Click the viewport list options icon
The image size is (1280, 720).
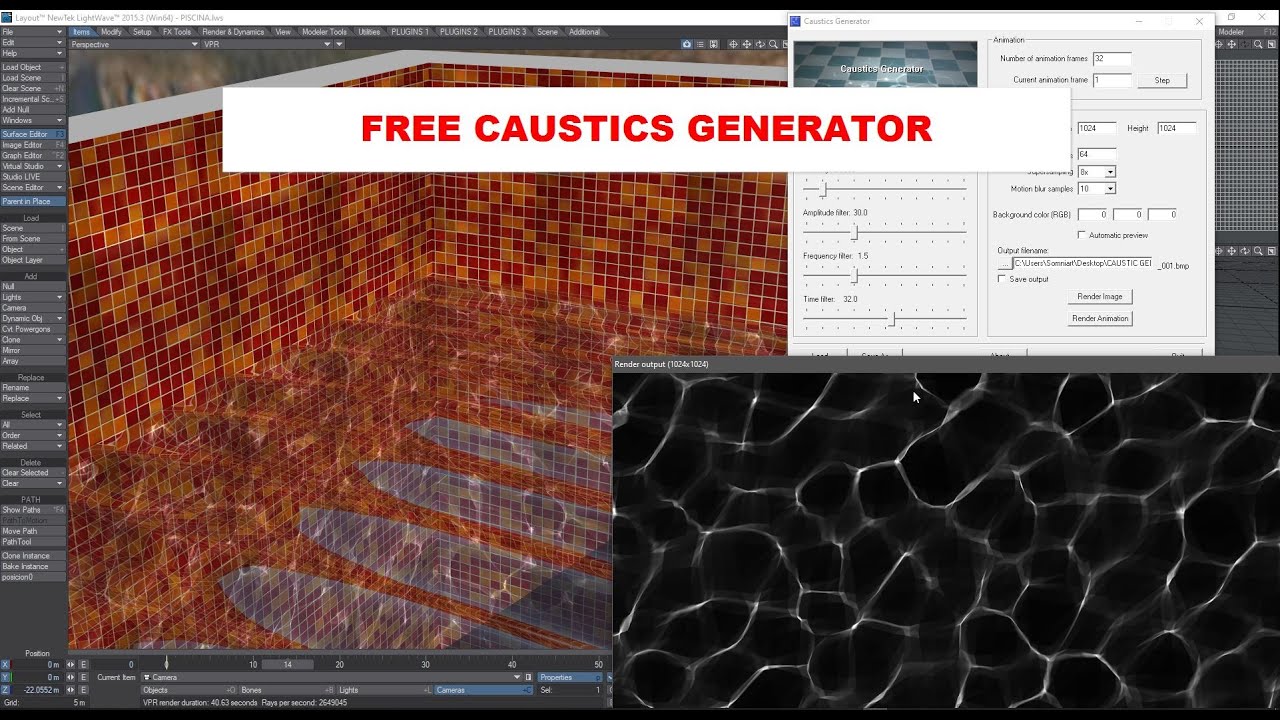point(700,44)
